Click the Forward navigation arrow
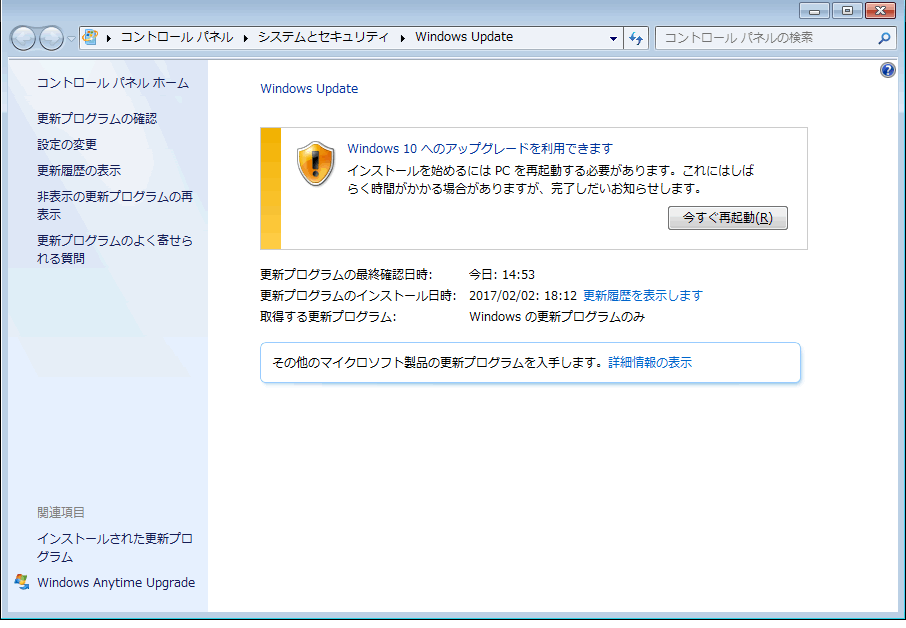The height and width of the screenshot is (628, 906). pos(51,39)
